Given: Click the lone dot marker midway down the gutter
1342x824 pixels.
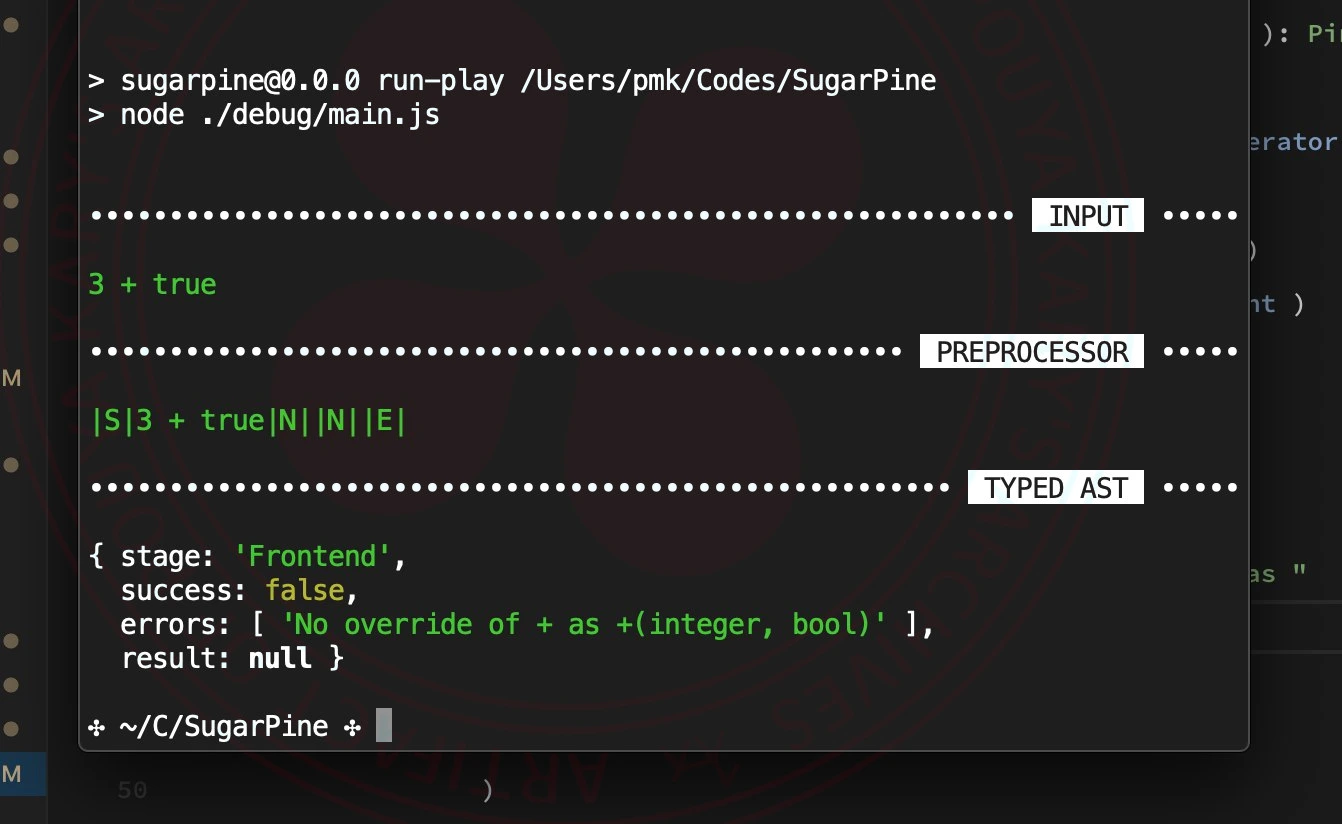Looking at the screenshot, I should point(12,463).
